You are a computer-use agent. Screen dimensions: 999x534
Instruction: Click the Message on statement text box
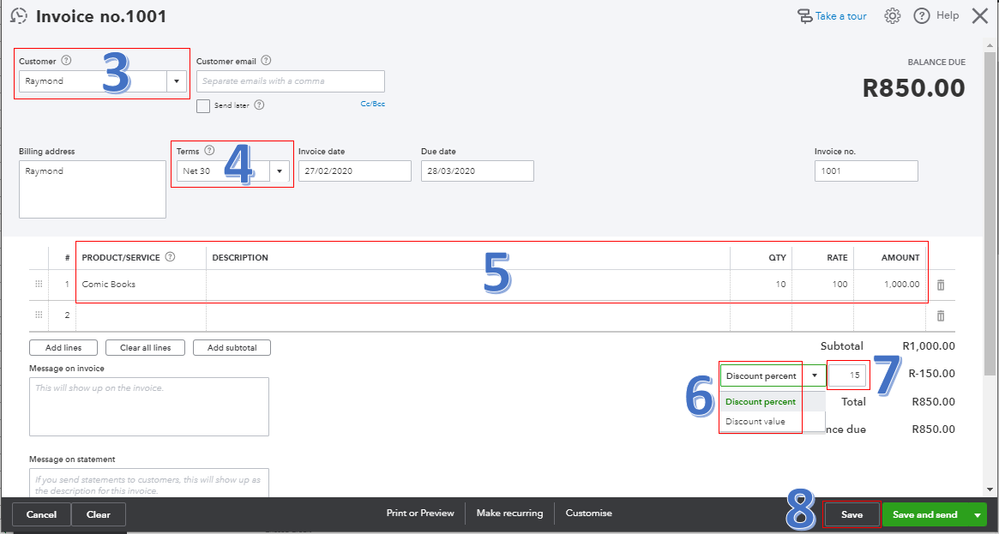pos(149,483)
